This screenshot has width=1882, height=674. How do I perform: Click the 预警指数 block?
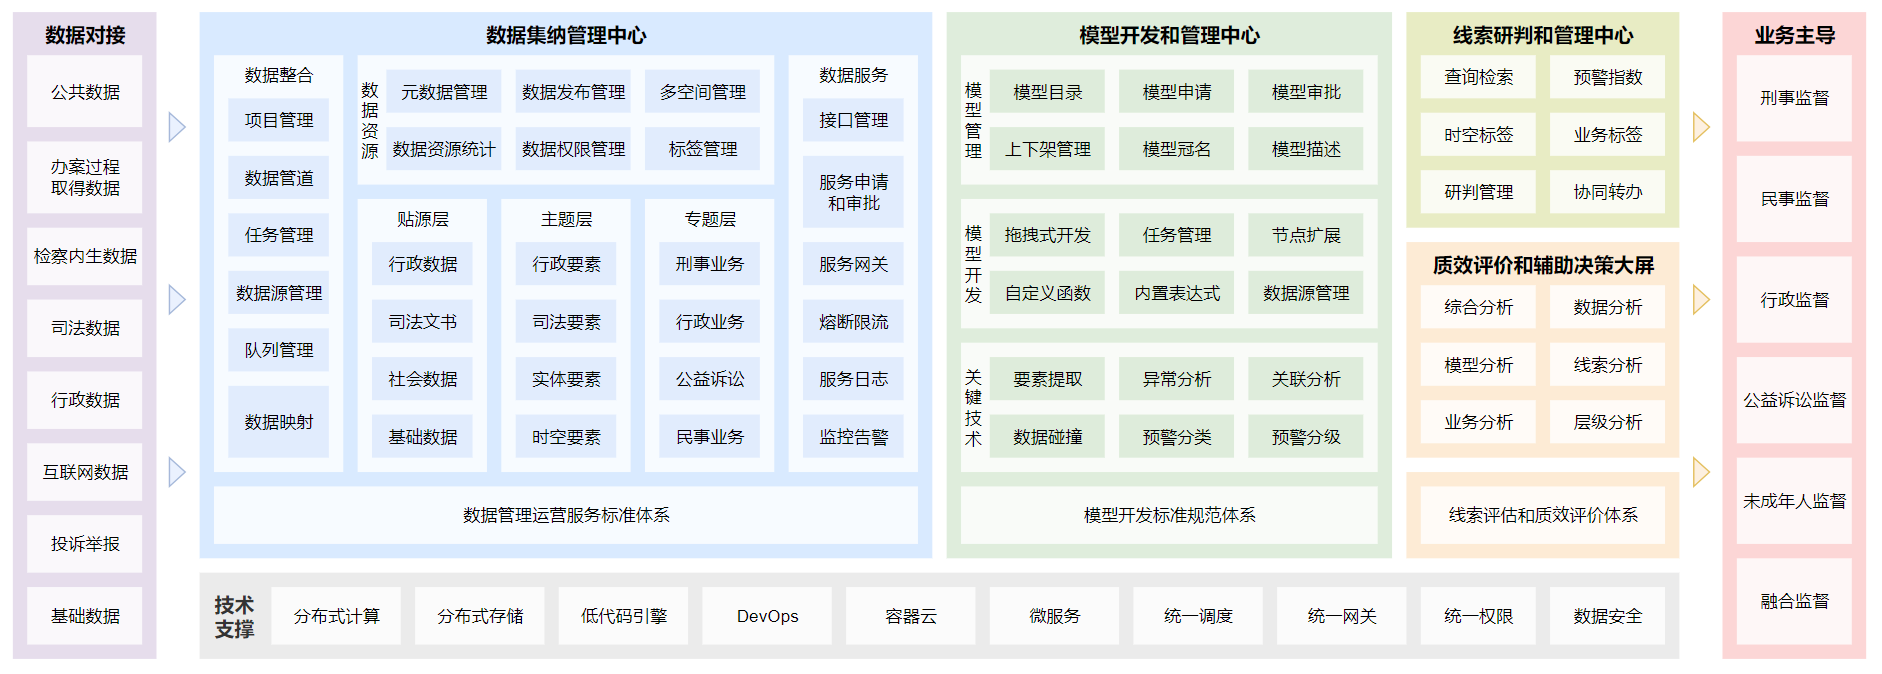1607,77
